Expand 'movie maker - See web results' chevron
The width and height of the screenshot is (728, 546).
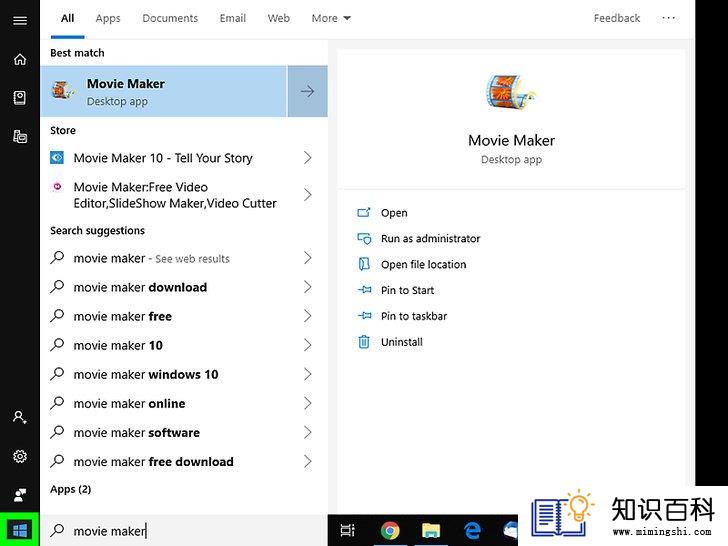pyautogui.click(x=307, y=258)
